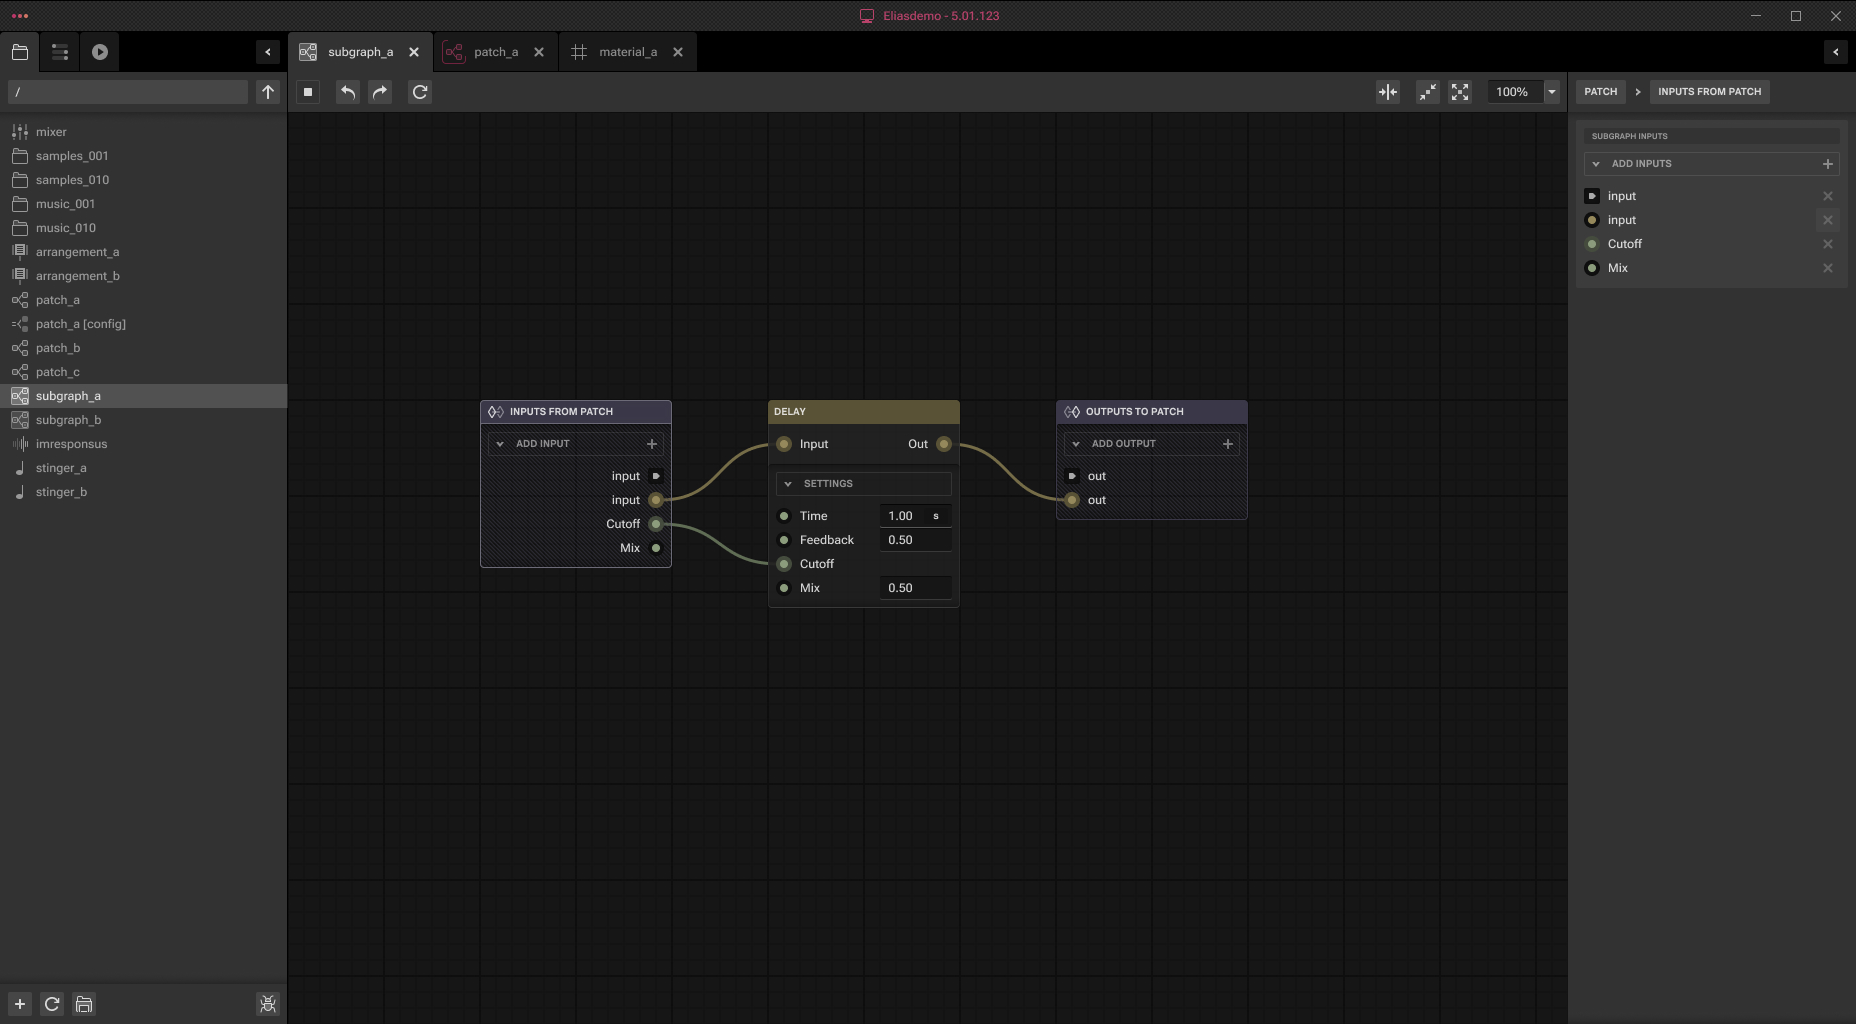Screen dimensions: 1856x1024
Task: Refresh the asset browser
Action: tap(52, 1004)
